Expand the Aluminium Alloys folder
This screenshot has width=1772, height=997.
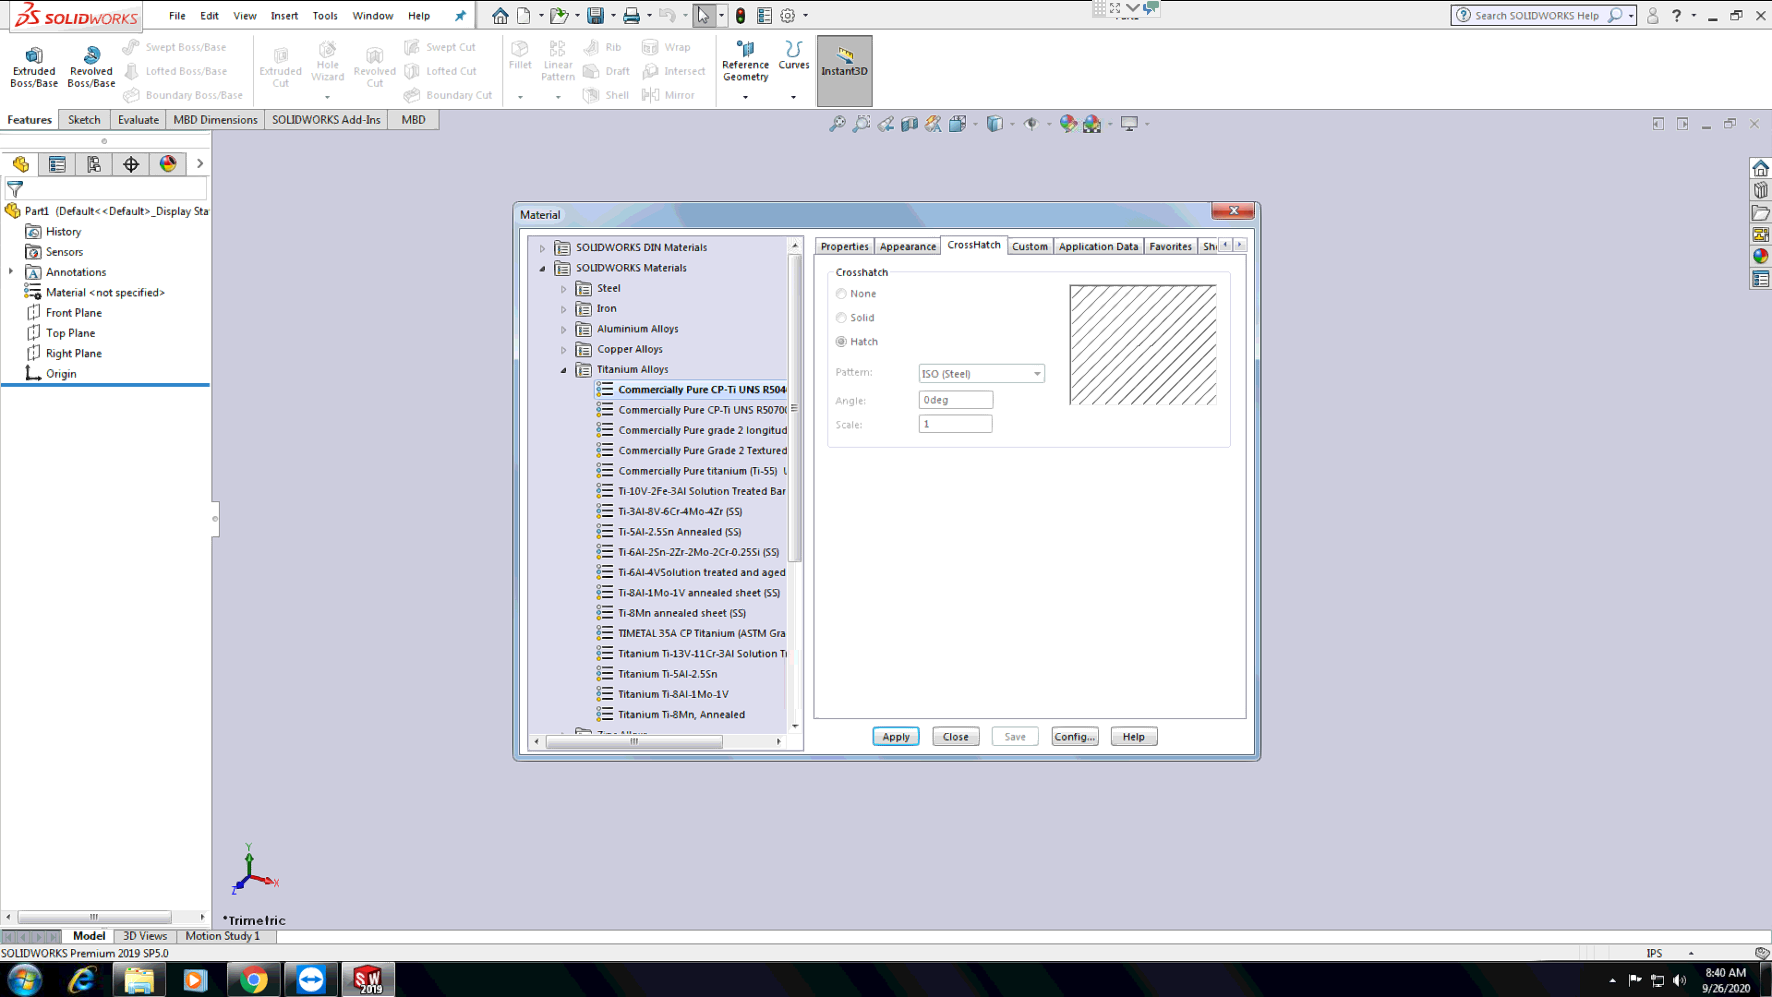(564, 329)
